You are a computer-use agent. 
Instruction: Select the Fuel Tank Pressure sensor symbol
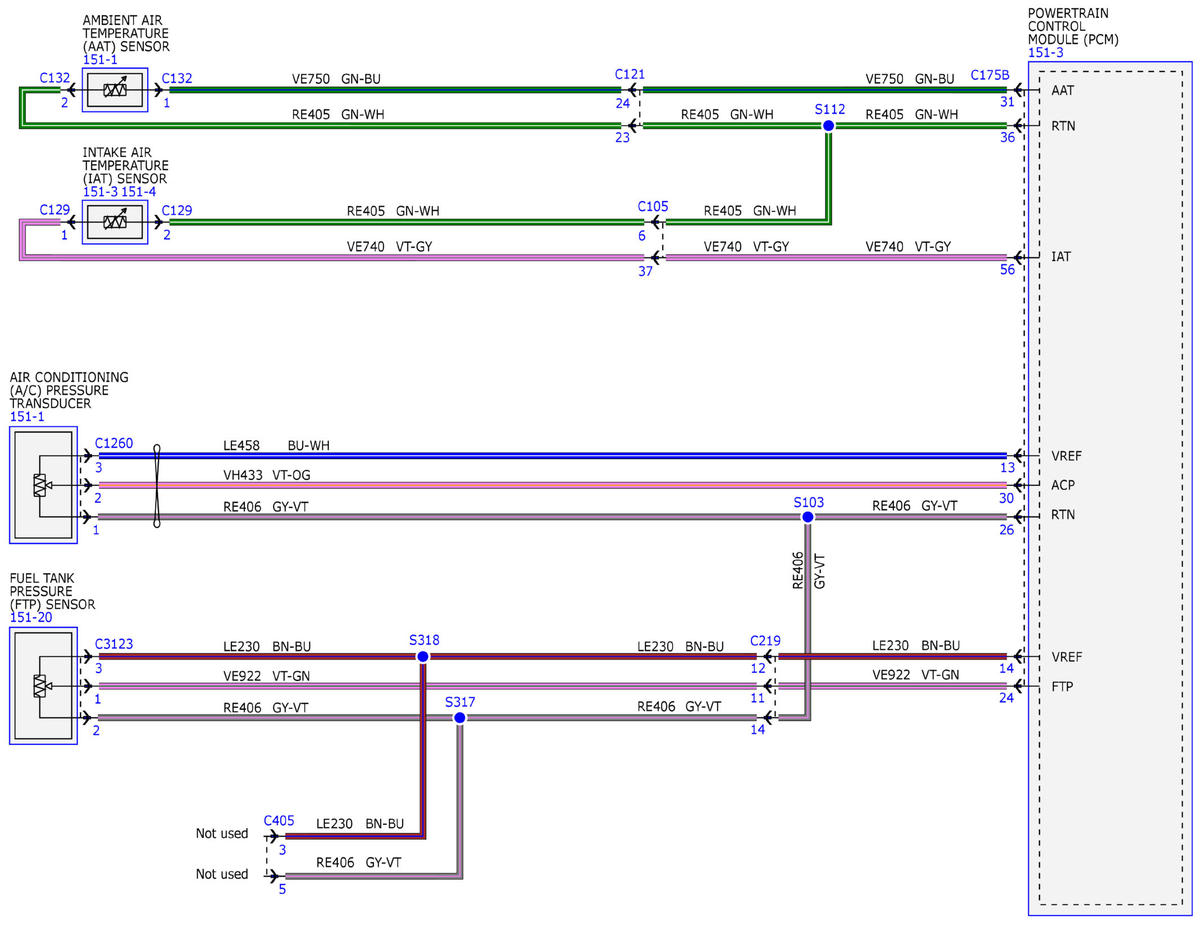43,686
